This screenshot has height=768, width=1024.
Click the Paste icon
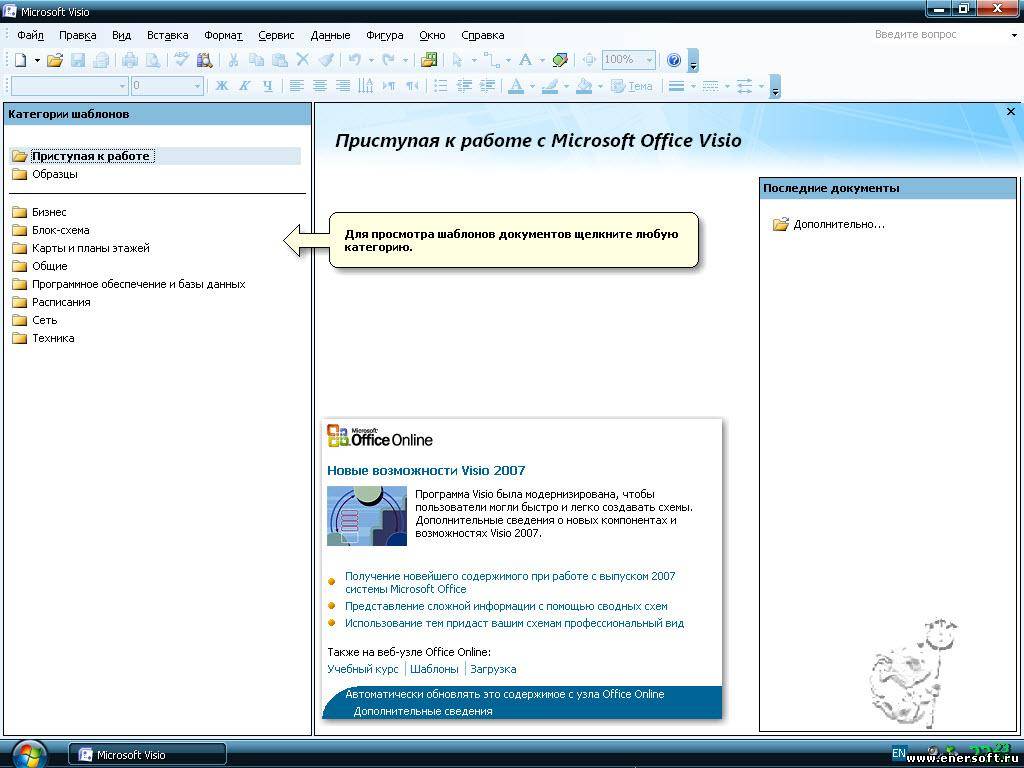click(x=280, y=60)
